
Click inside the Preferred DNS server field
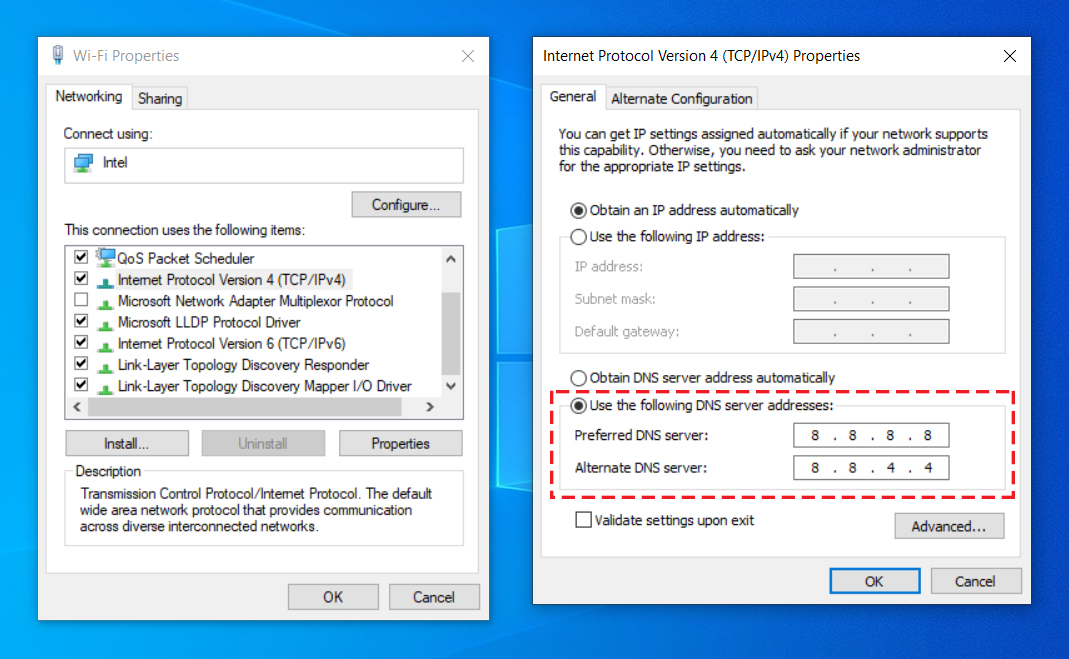click(x=870, y=435)
